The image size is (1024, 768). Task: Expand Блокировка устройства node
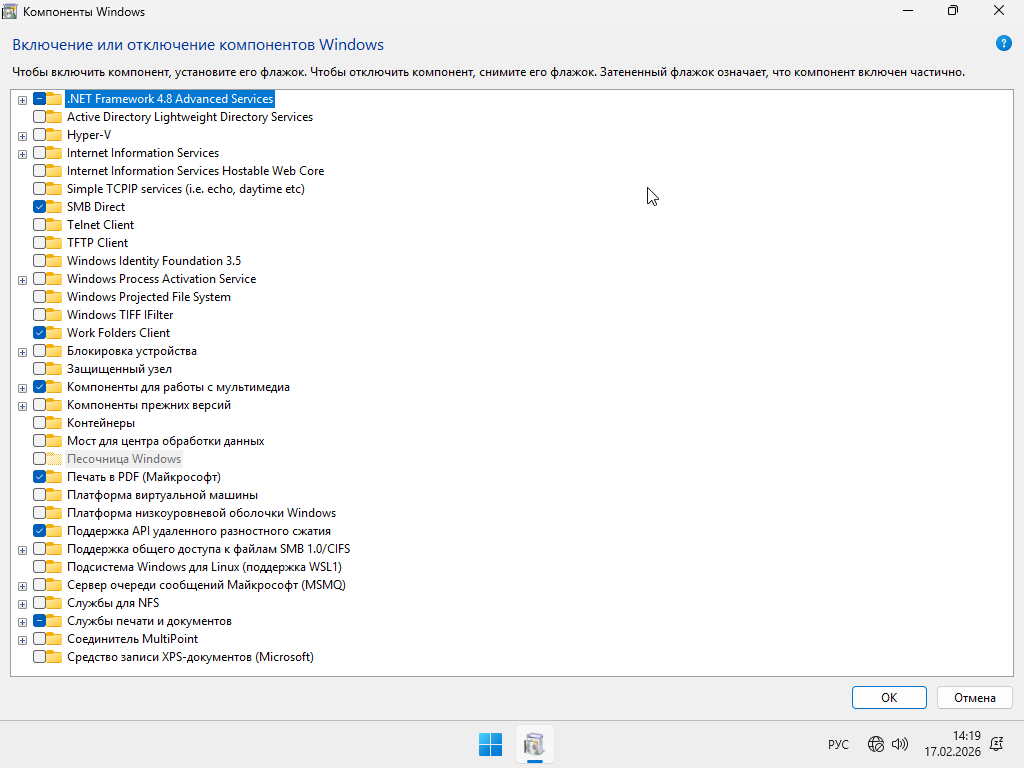(x=22, y=352)
